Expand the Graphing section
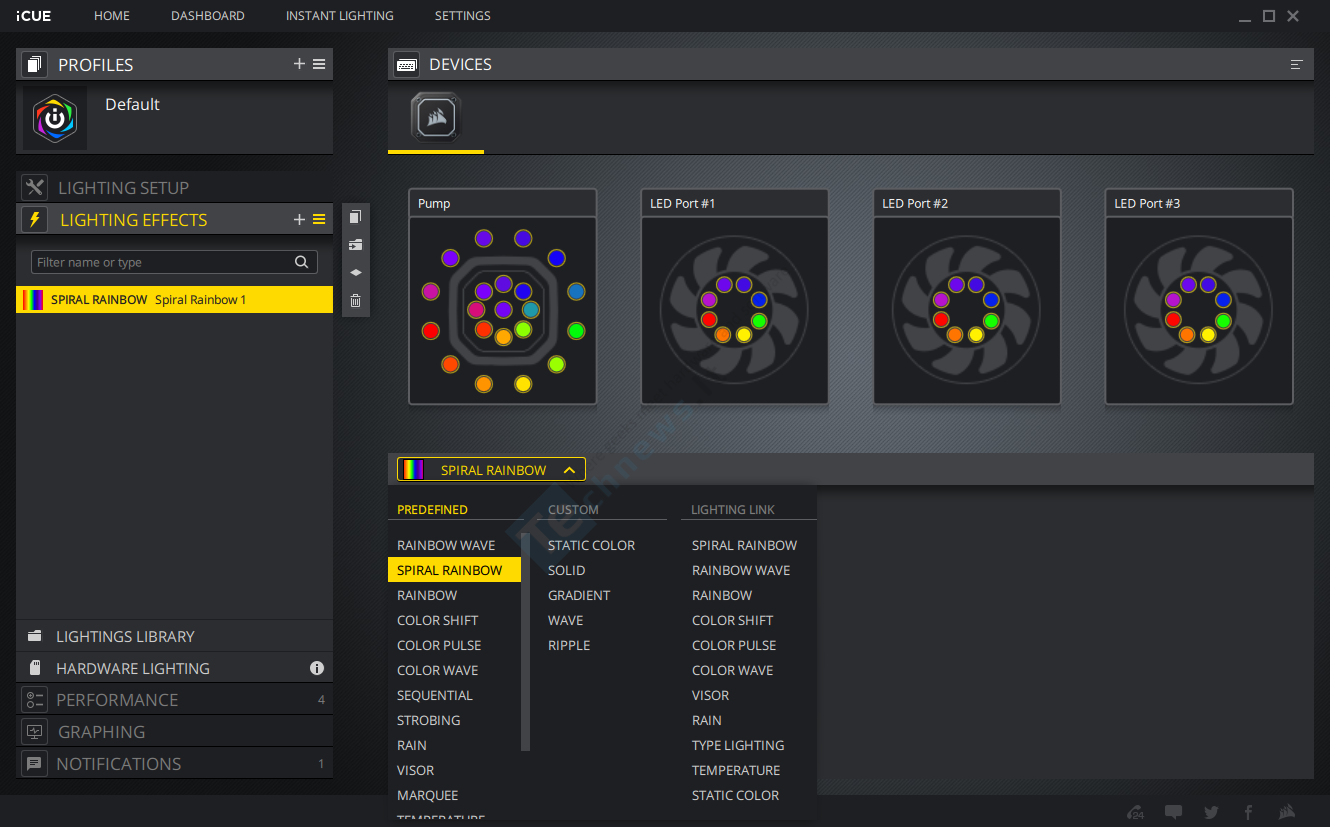This screenshot has width=1330, height=827. [174, 732]
